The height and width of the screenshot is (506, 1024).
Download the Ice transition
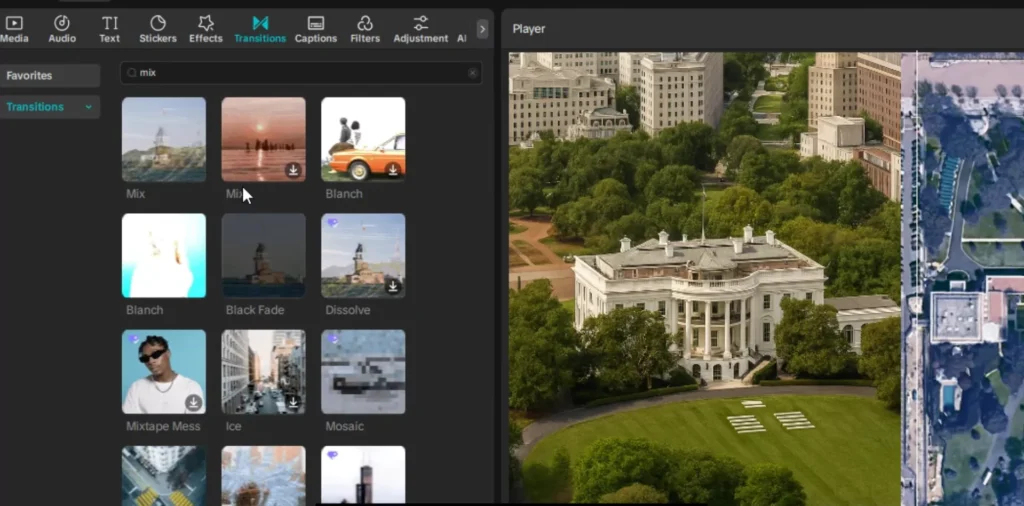293,402
